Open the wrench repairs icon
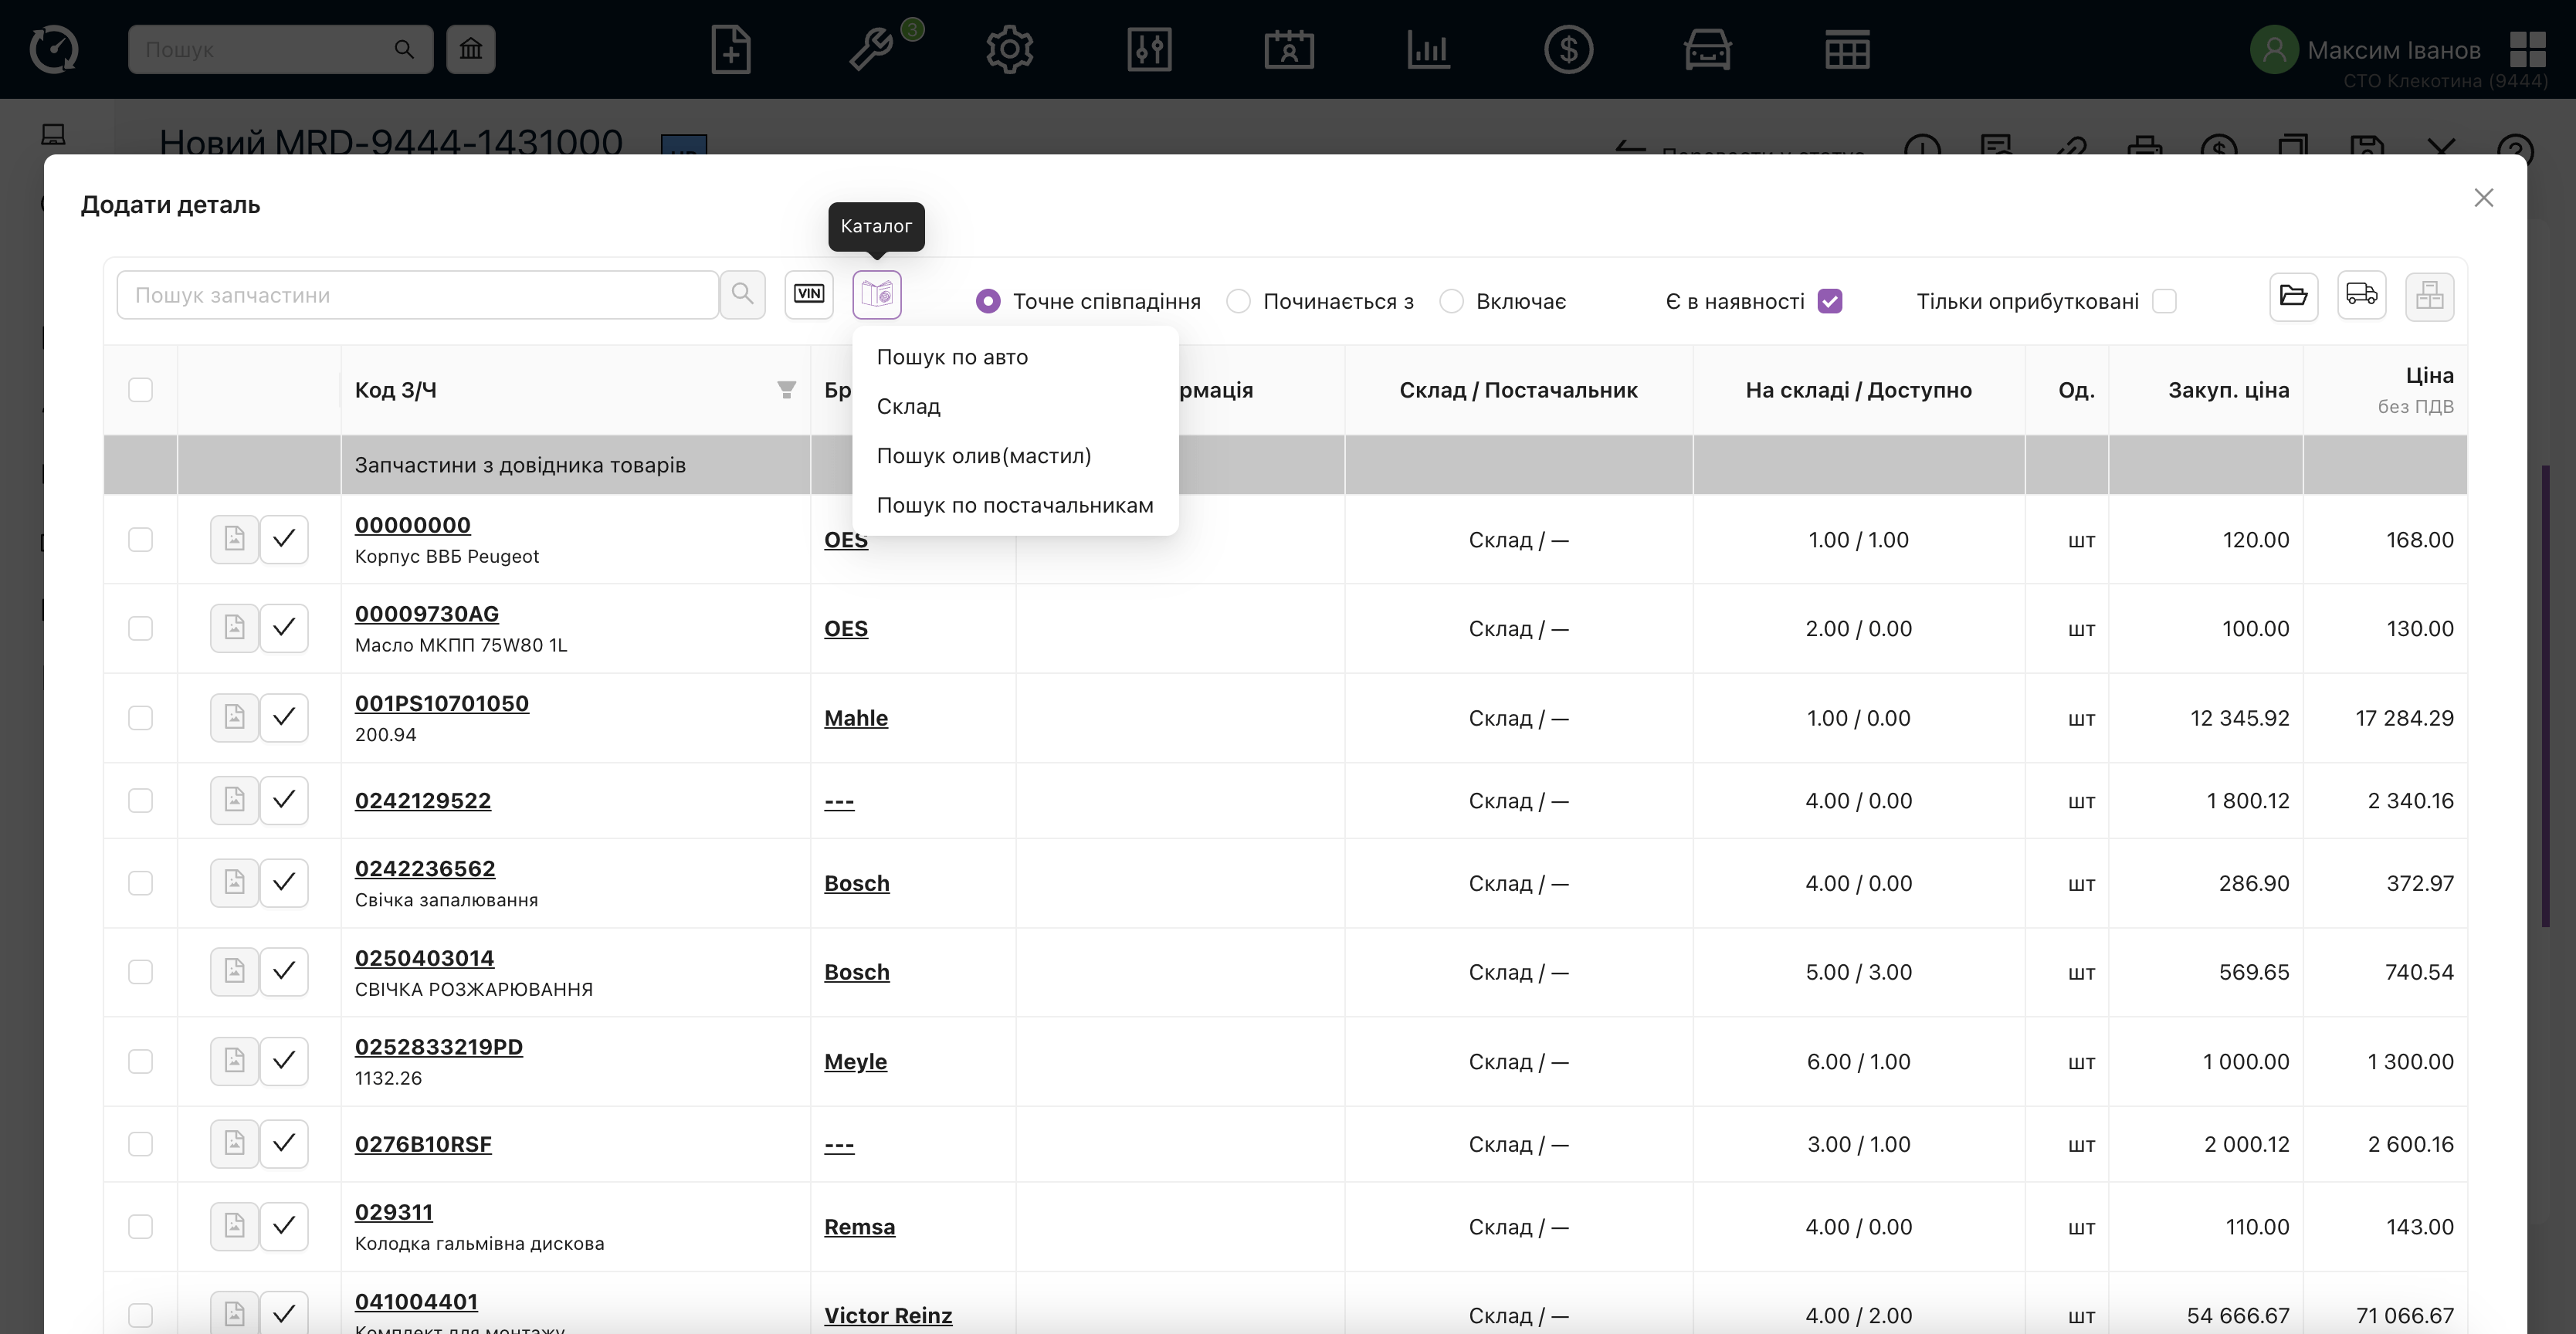The width and height of the screenshot is (2576, 1334). [x=871, y=49]
